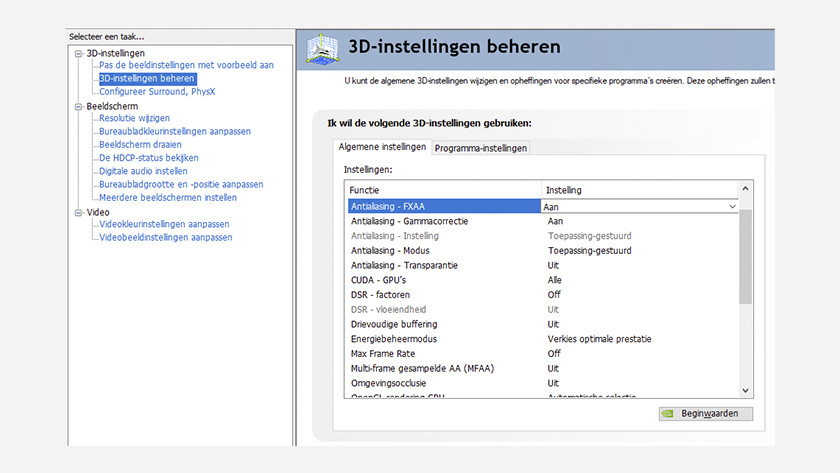840x473 pixels.
Task: Open Resolutie wijzigen link
Action: [134, 119]
